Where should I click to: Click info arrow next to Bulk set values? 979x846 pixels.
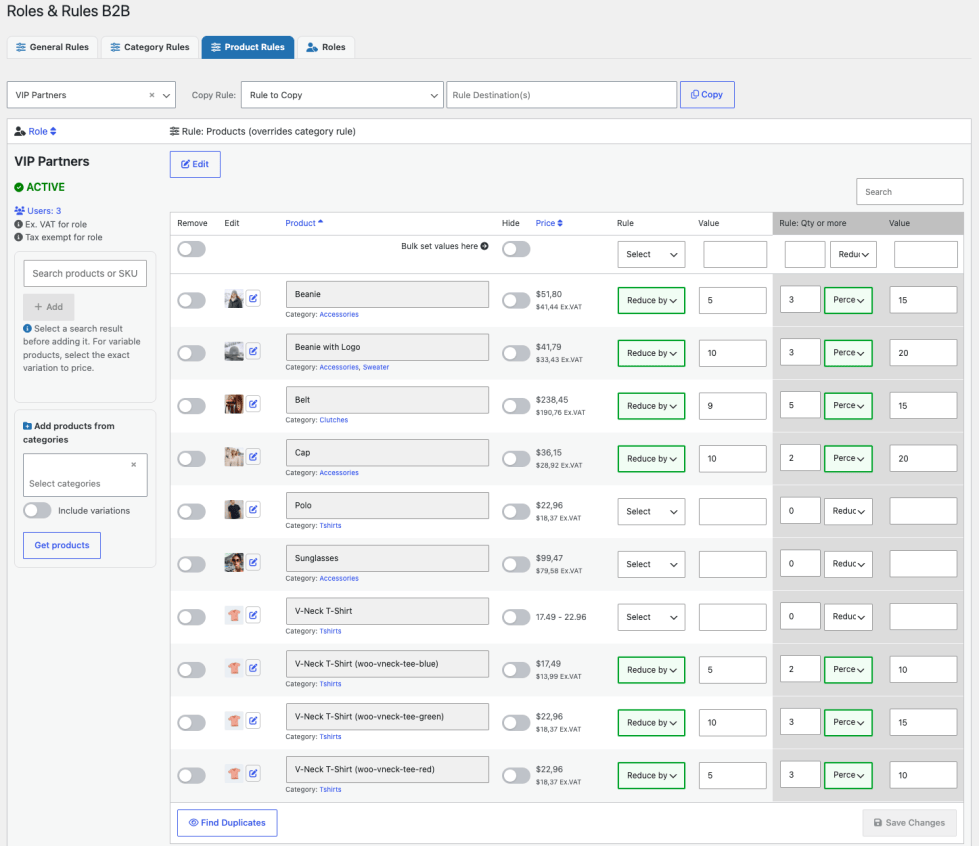(485, 246)
